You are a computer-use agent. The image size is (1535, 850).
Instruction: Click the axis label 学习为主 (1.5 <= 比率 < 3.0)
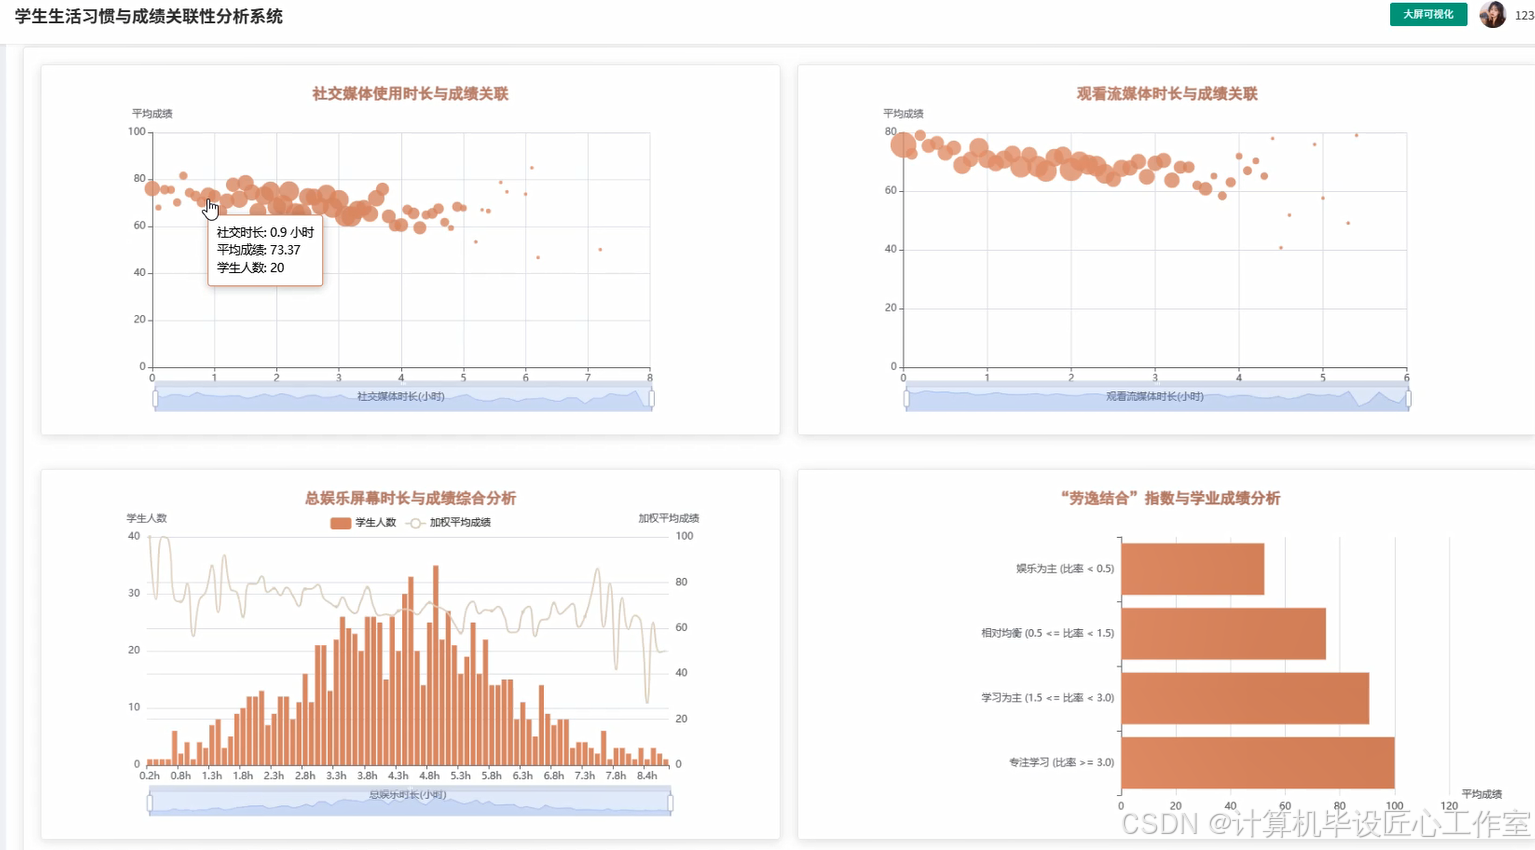pyautogui.click(x=1048, y=698)
